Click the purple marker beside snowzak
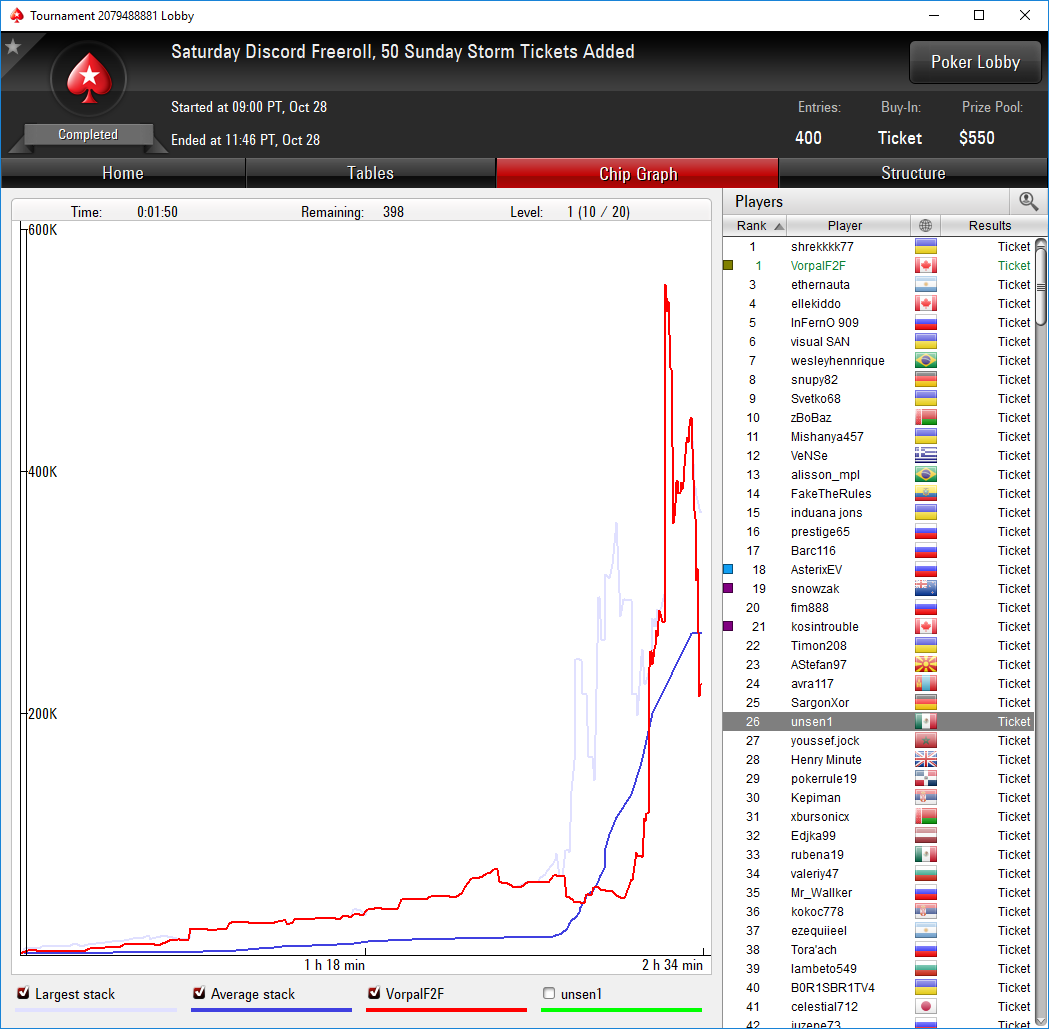Viewport: 1049px width, 1029px height. click(729, 588)
